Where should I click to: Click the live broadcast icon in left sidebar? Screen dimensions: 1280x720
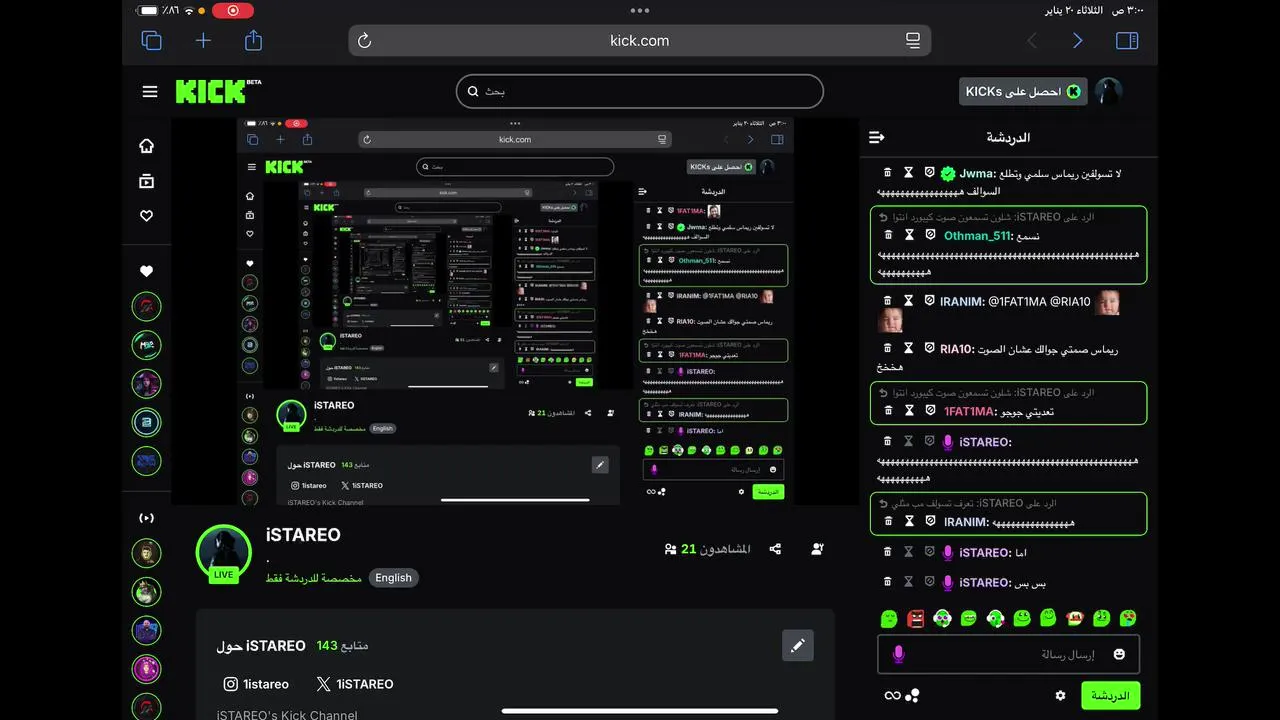click(x=147, y=518)
